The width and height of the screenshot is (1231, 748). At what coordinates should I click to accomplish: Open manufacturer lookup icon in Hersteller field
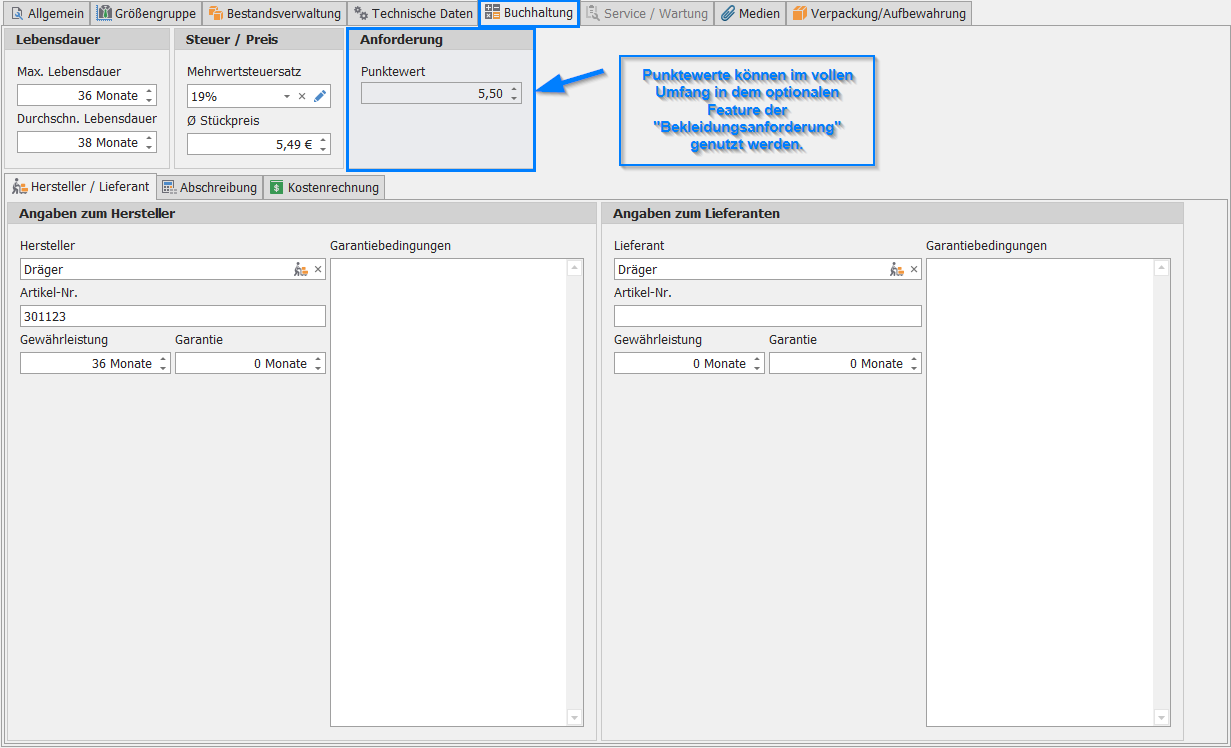[x=301, y=270]
